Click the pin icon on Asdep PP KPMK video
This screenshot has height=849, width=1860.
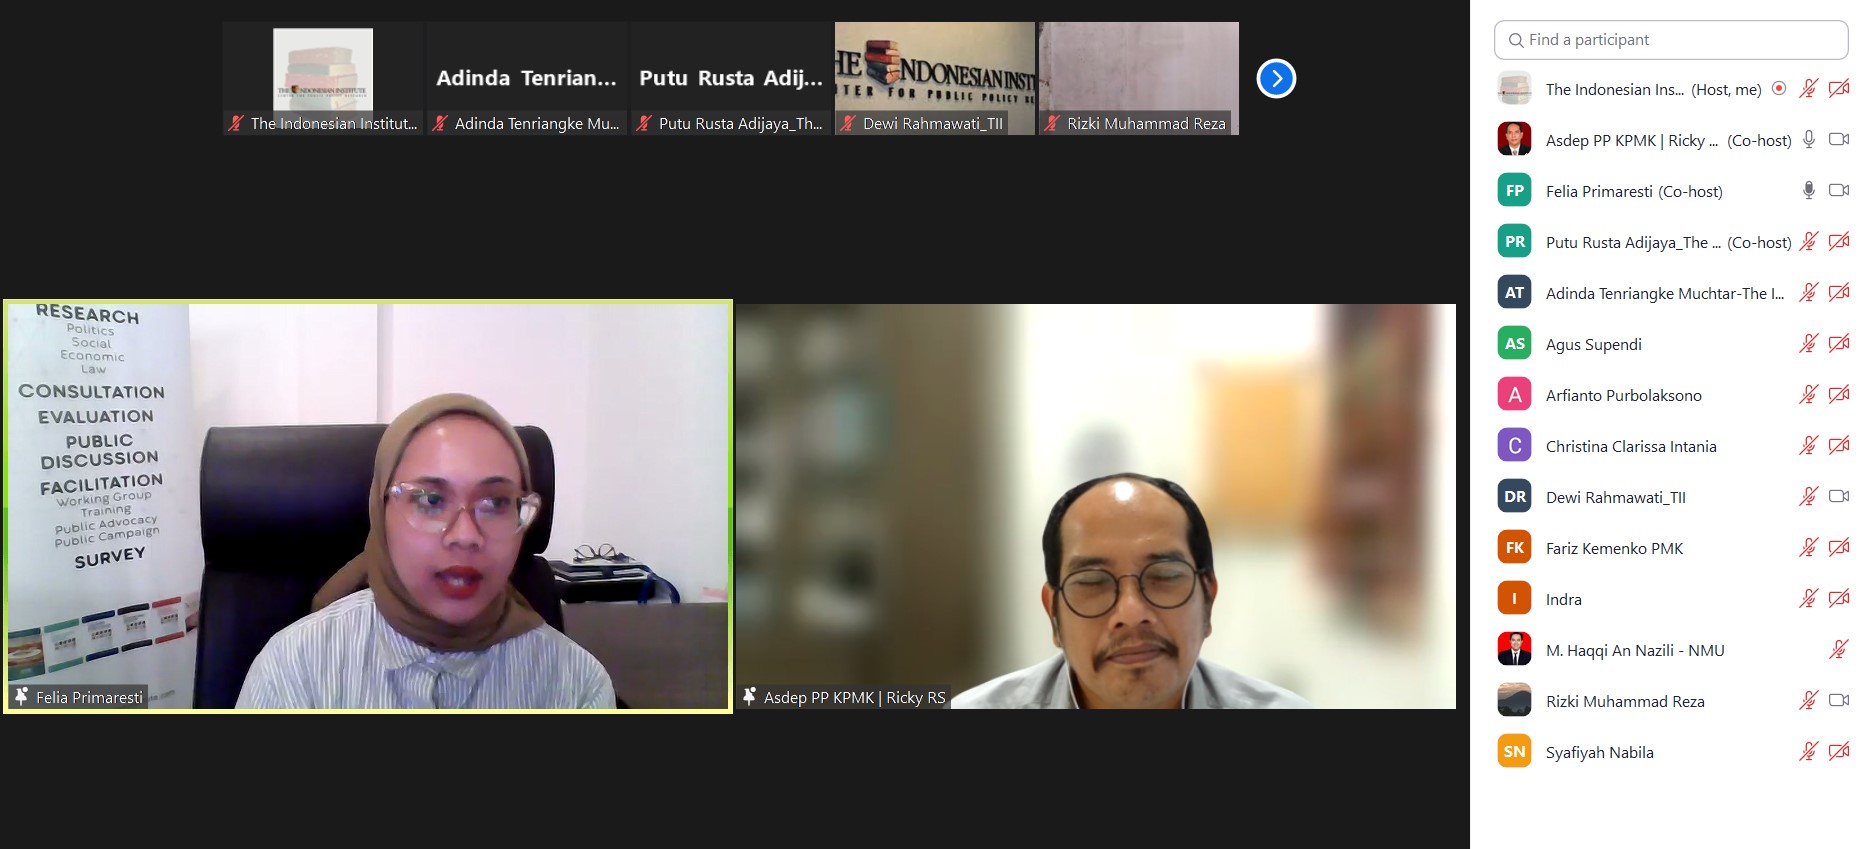[x=749, y=696]
